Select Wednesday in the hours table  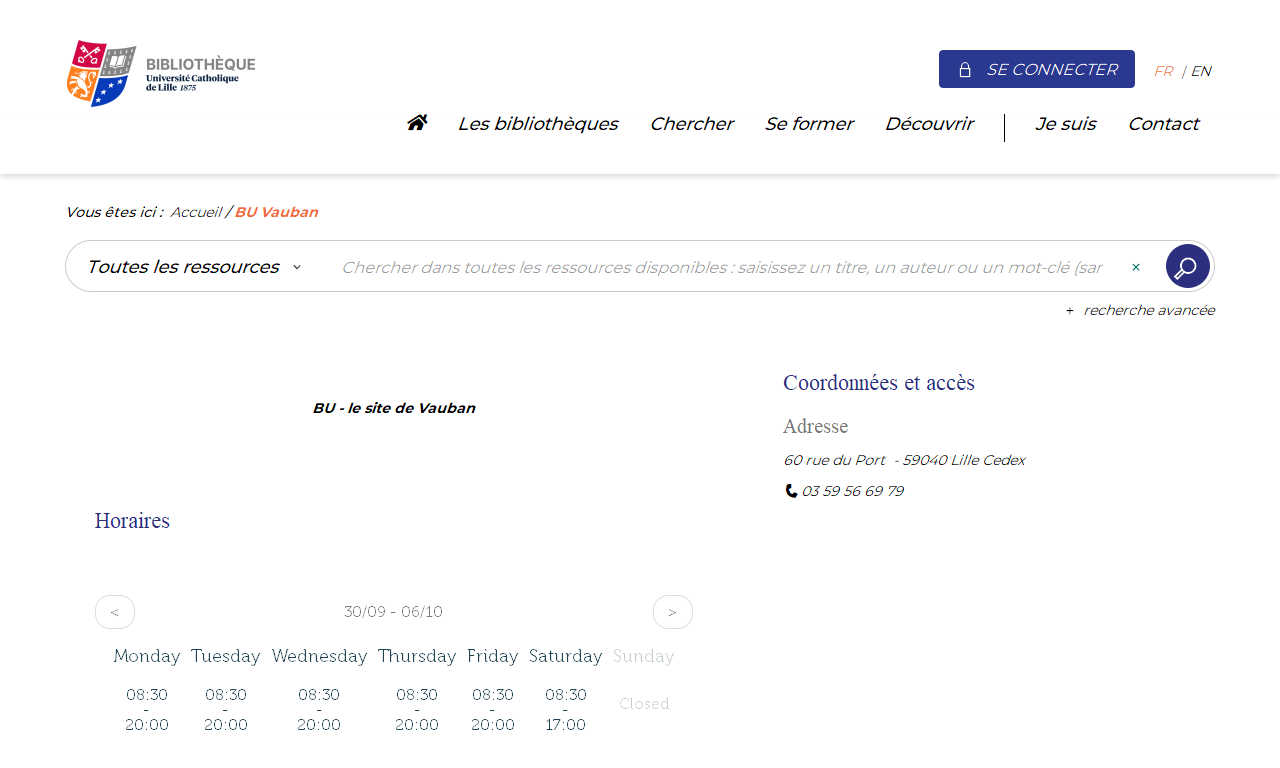point(319,656)
